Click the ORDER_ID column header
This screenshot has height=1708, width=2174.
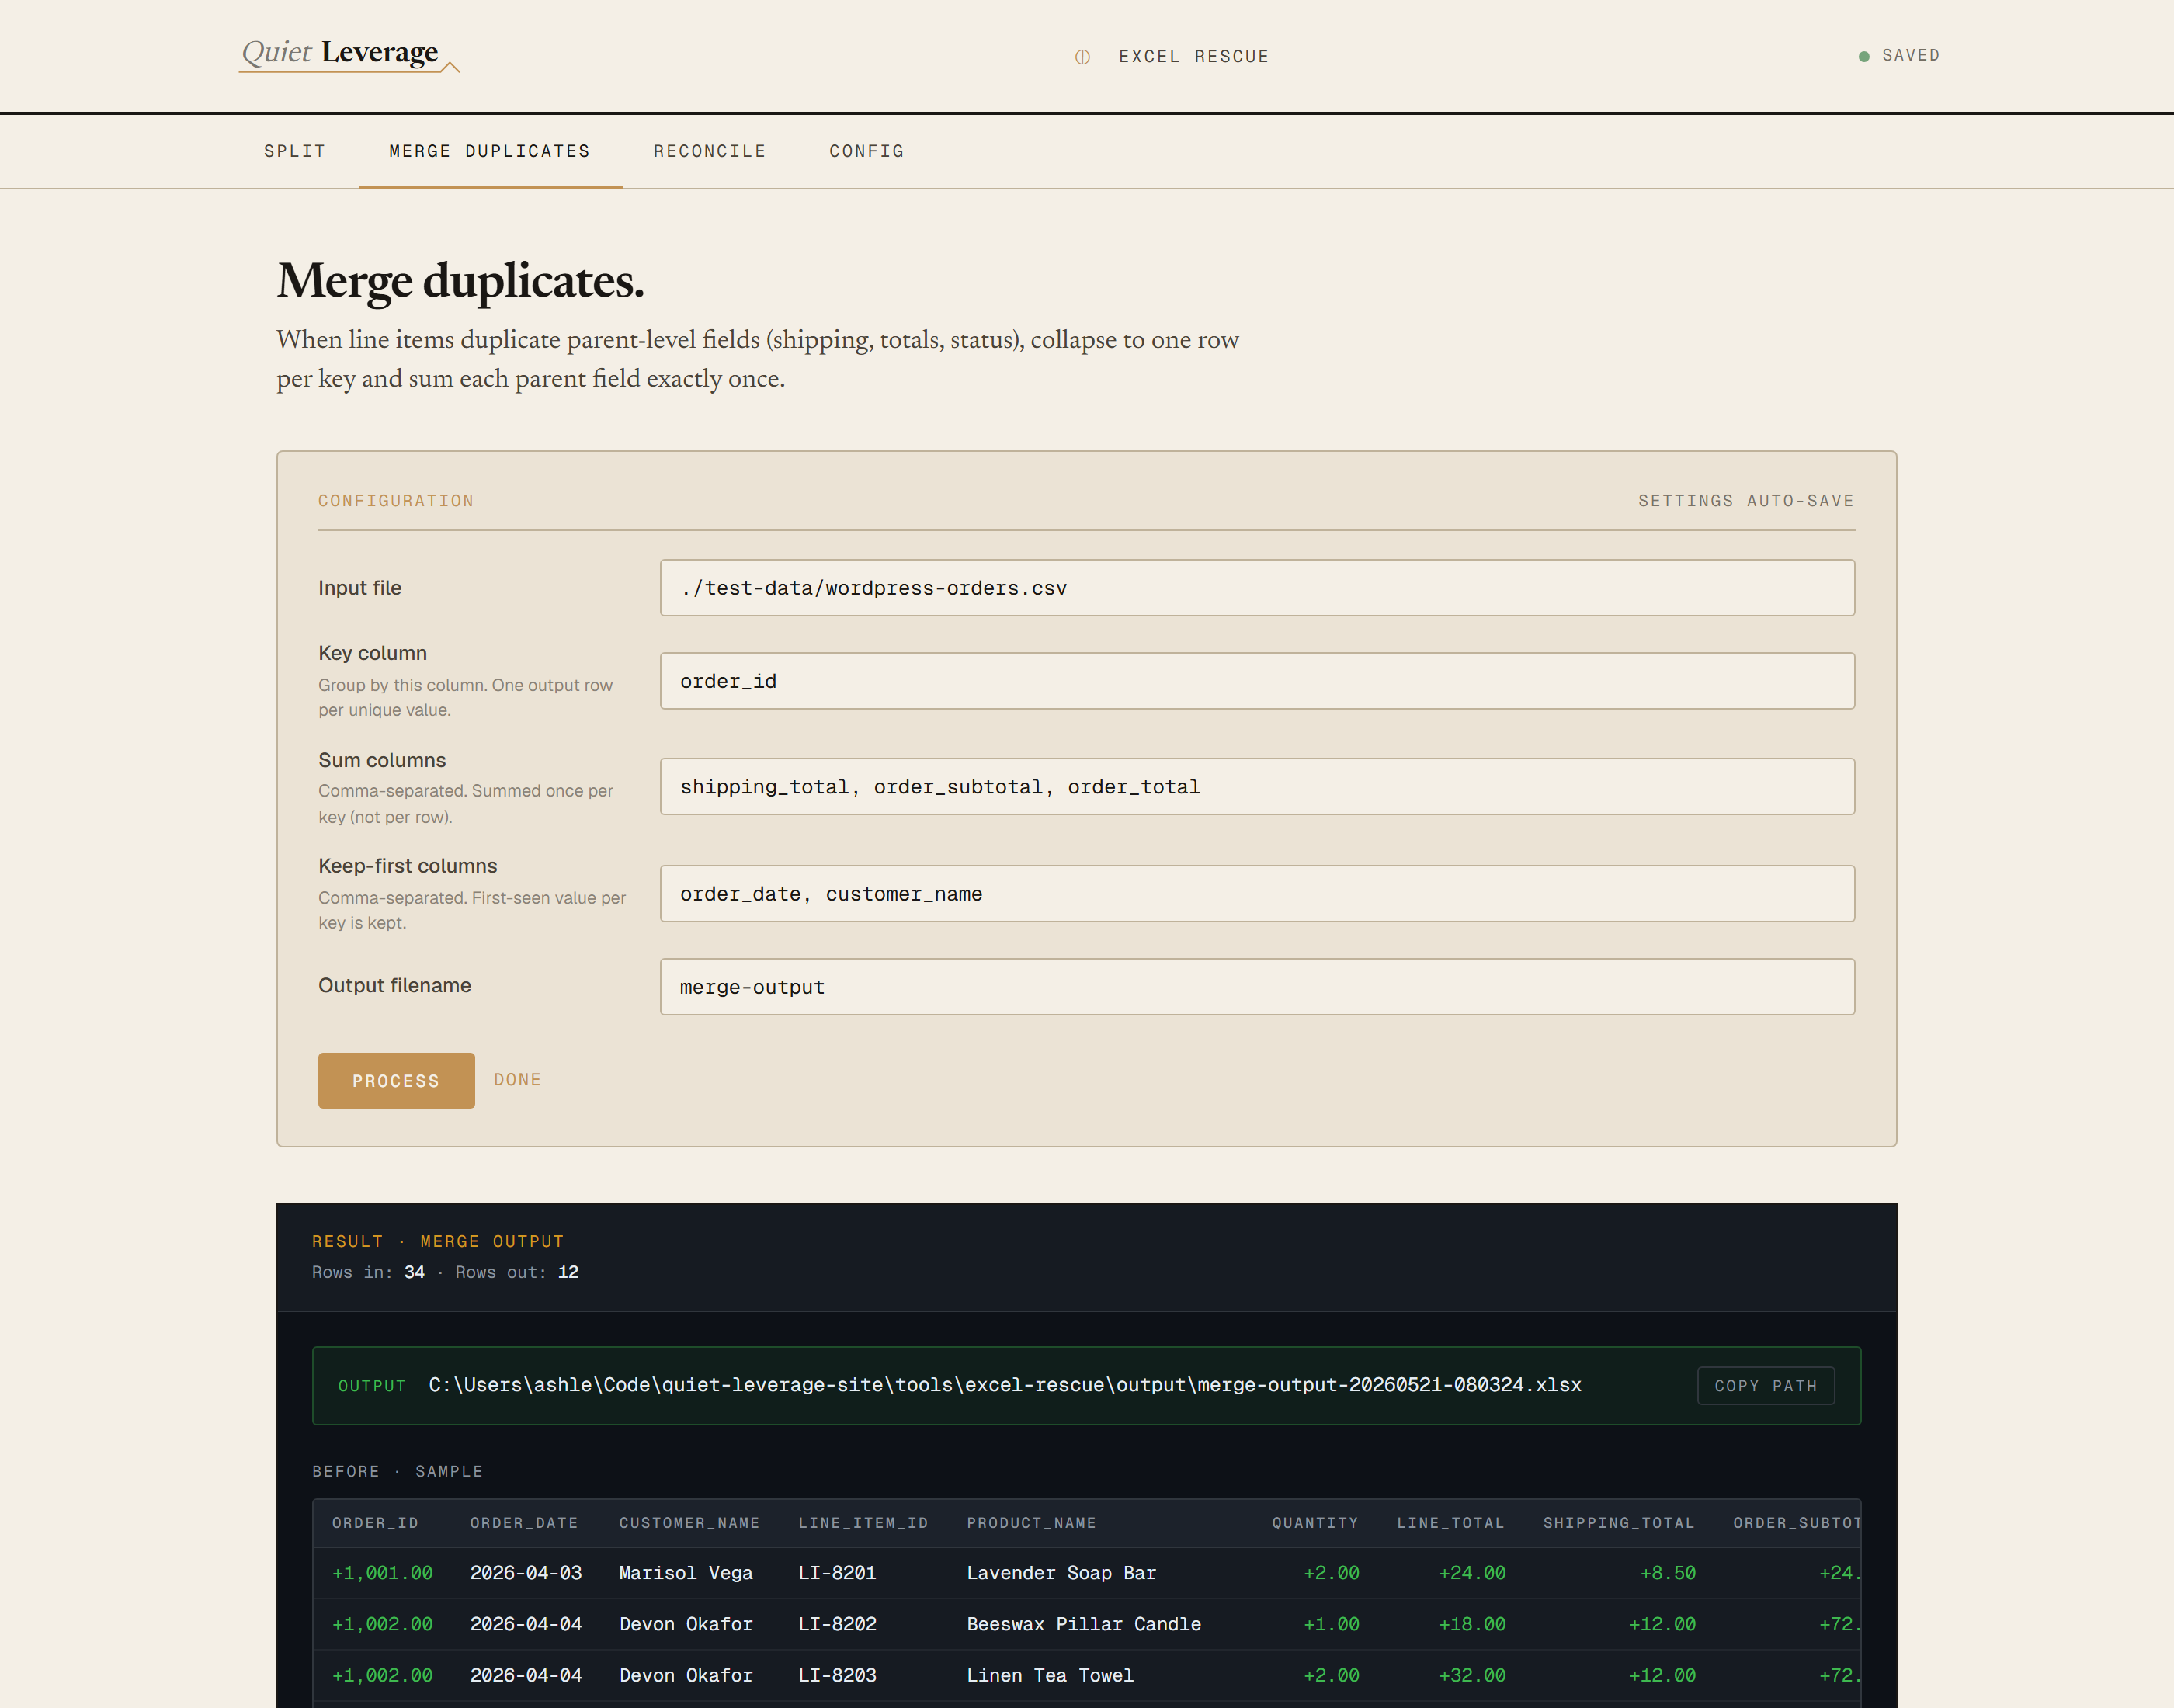pos(375,1523)
